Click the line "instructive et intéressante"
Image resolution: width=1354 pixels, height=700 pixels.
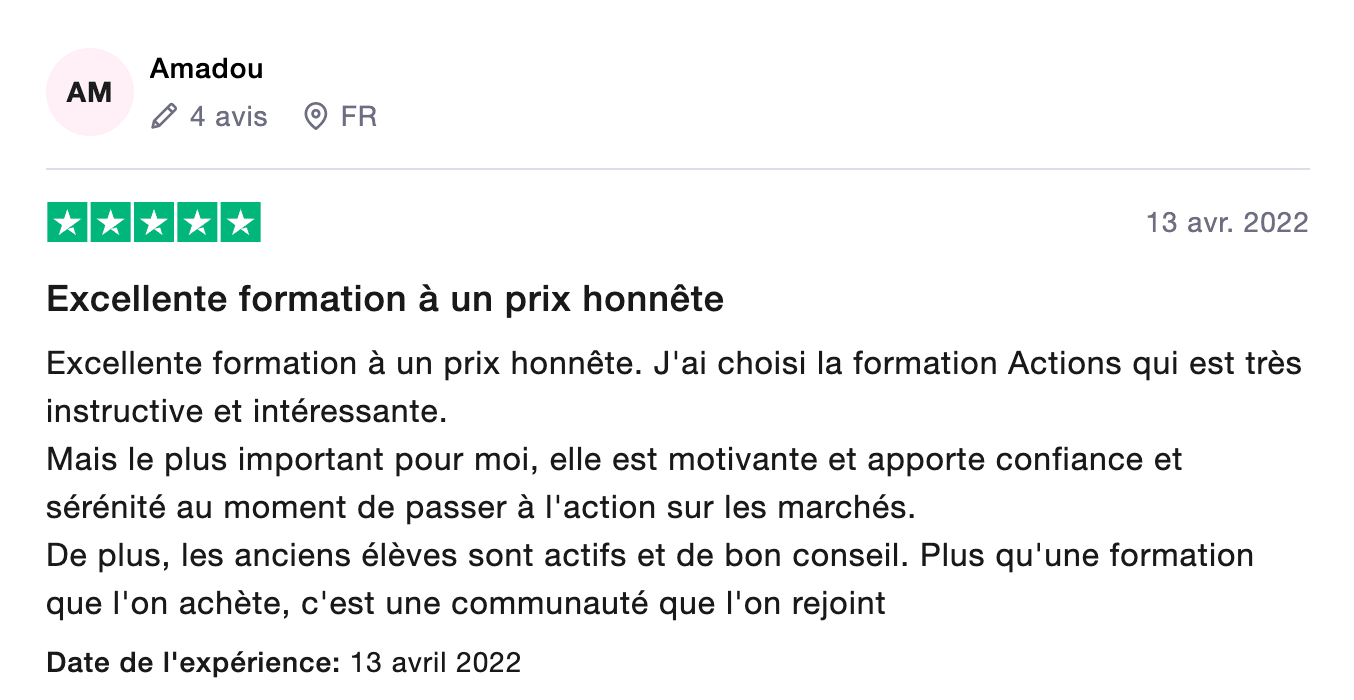[x=245, y=411]
